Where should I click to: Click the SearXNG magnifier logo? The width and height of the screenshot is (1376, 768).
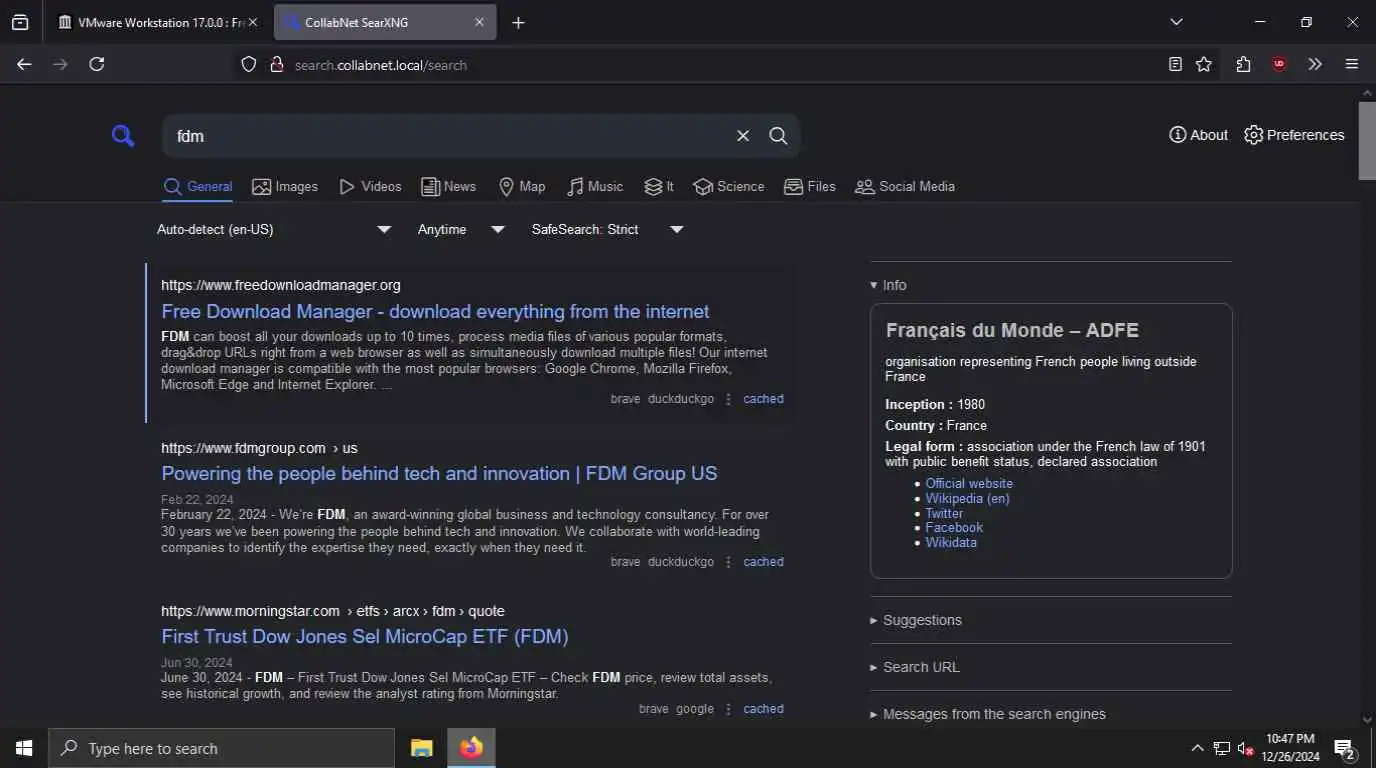pos(123,136)
